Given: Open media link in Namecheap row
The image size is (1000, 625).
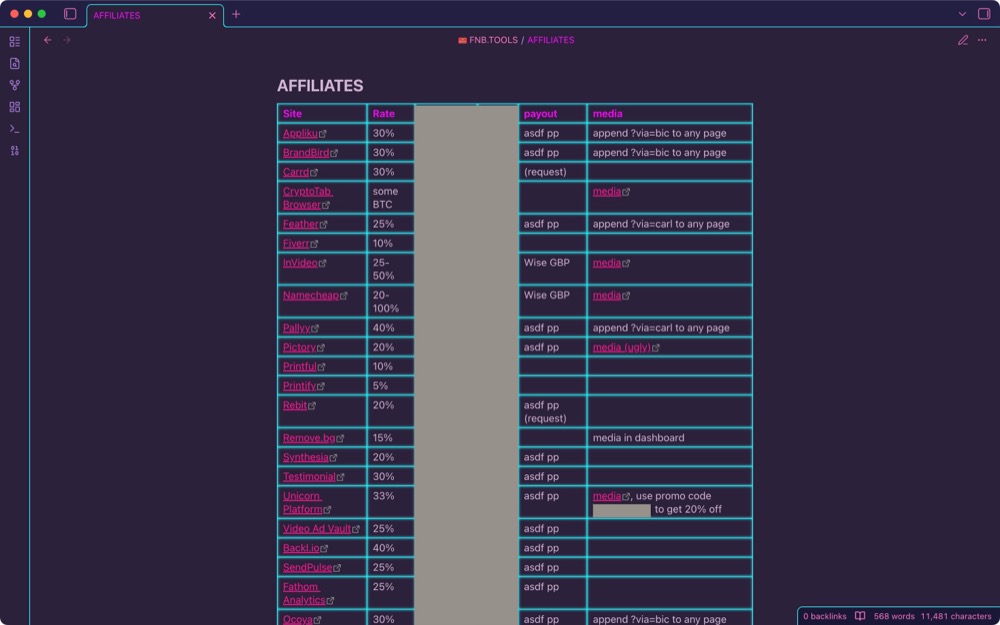Looking at the screenshot, I should pos(607,295).
